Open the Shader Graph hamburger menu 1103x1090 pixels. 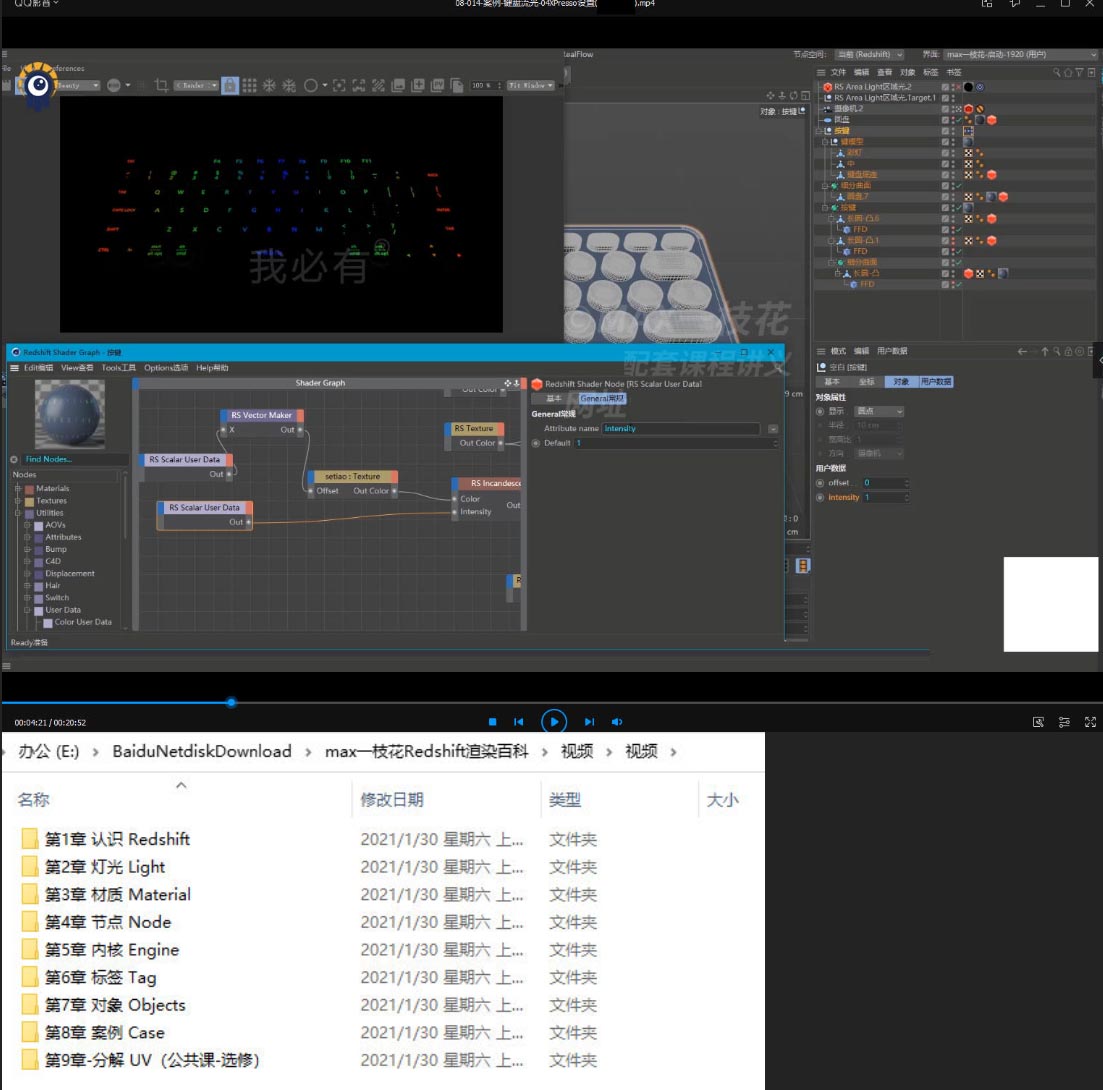click(14, 368)
